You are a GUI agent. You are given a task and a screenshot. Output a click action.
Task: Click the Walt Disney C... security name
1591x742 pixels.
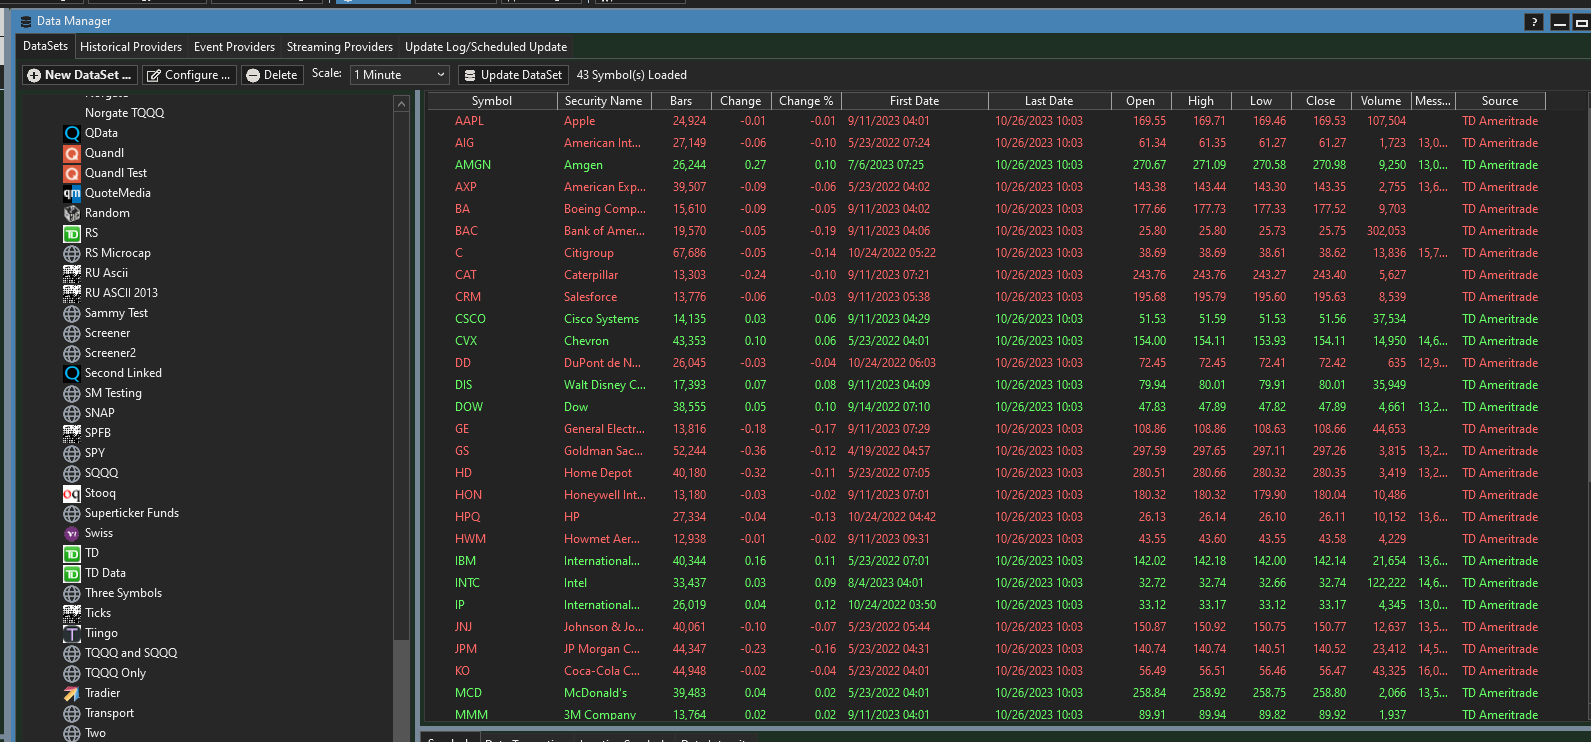605,385
